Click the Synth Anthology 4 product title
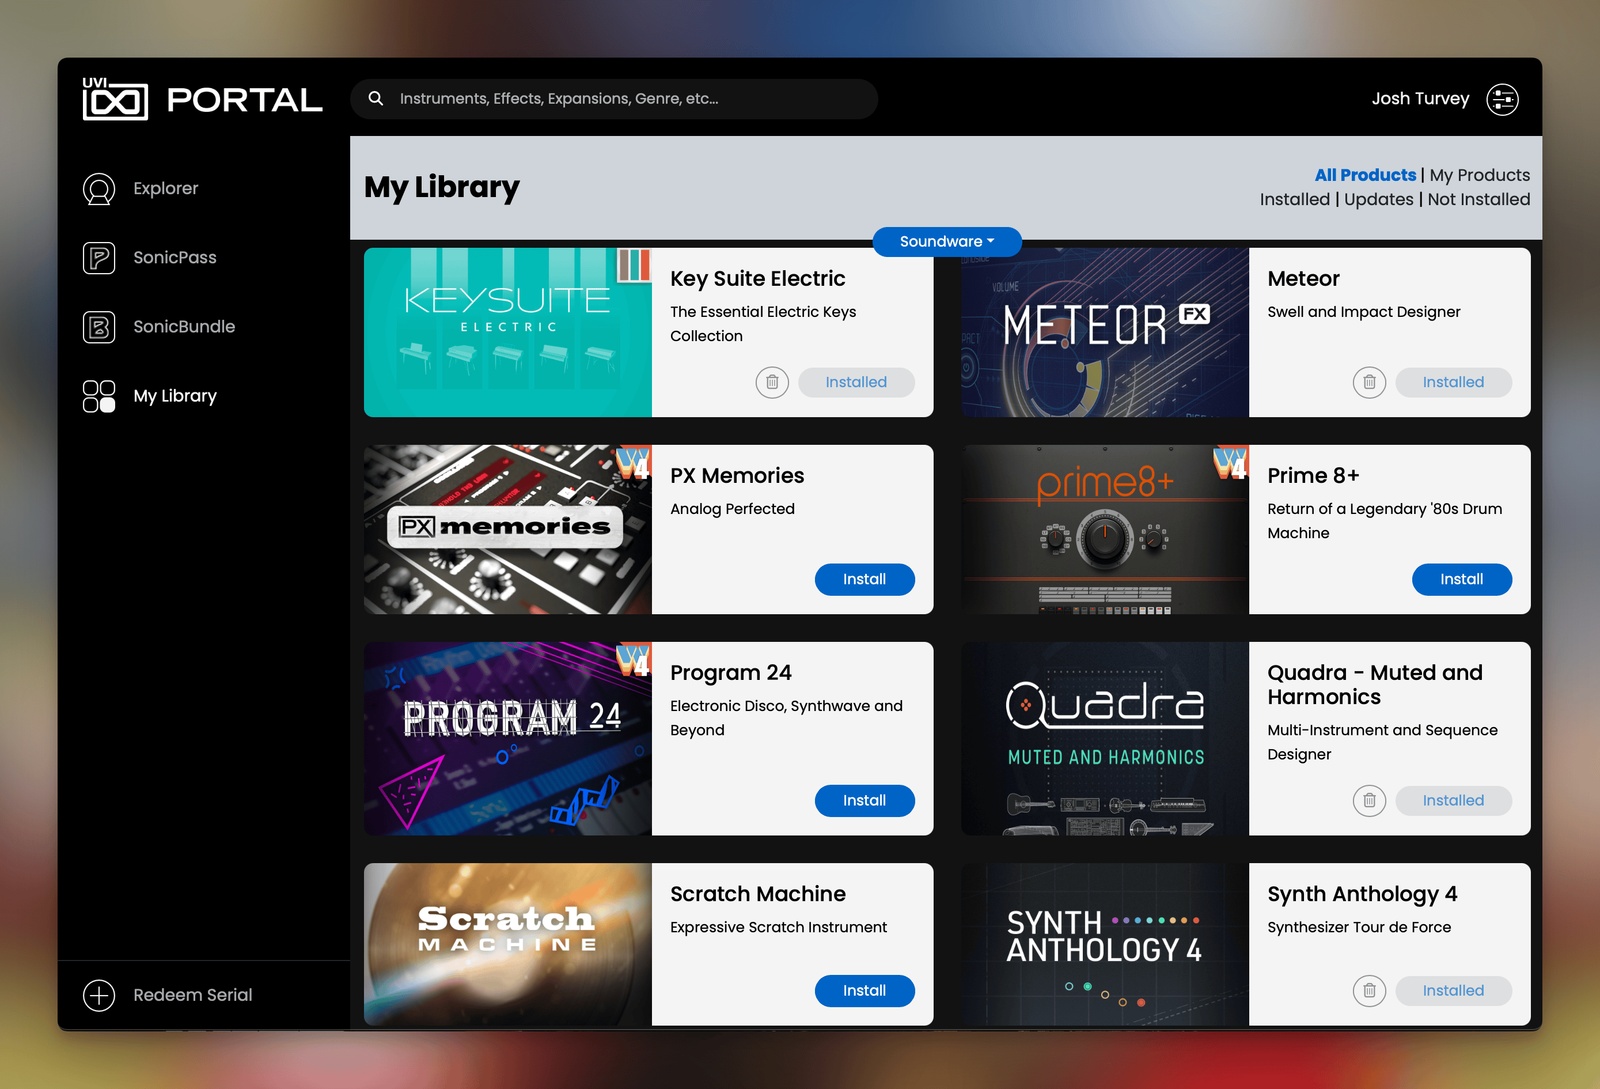The image size is (1600, 1089). (x=1362, y=894)
